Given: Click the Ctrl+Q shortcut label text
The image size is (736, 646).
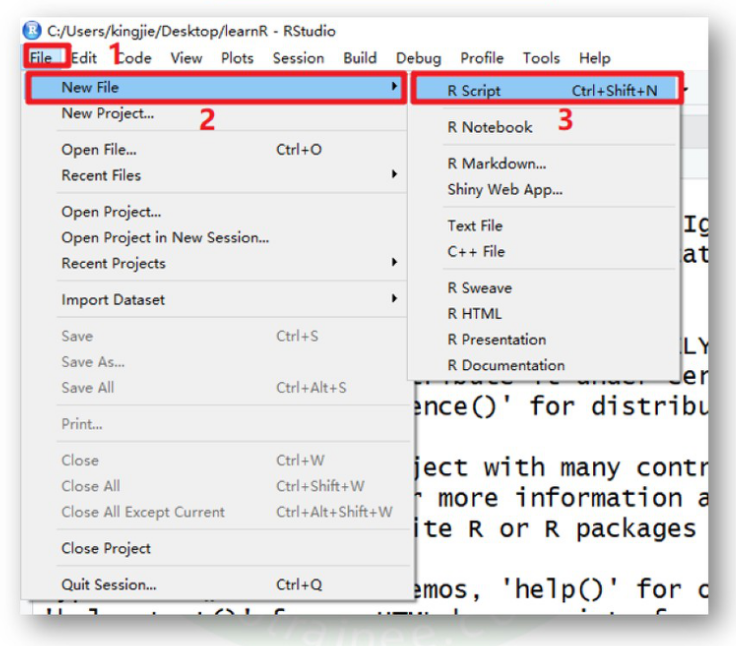Looking at the screenshot, I should tap(299, 584).
